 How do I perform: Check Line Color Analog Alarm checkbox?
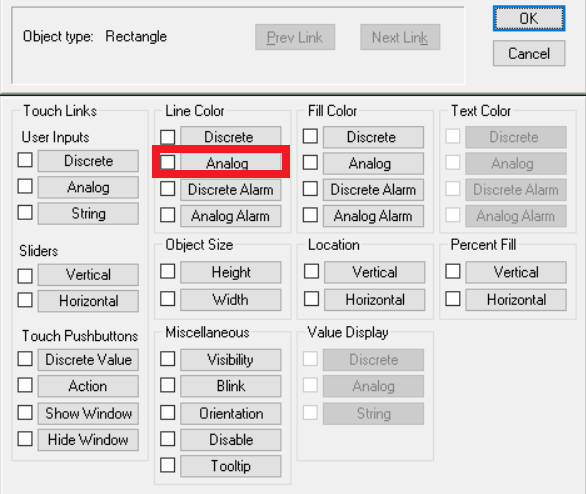click(x=167, y=215)
